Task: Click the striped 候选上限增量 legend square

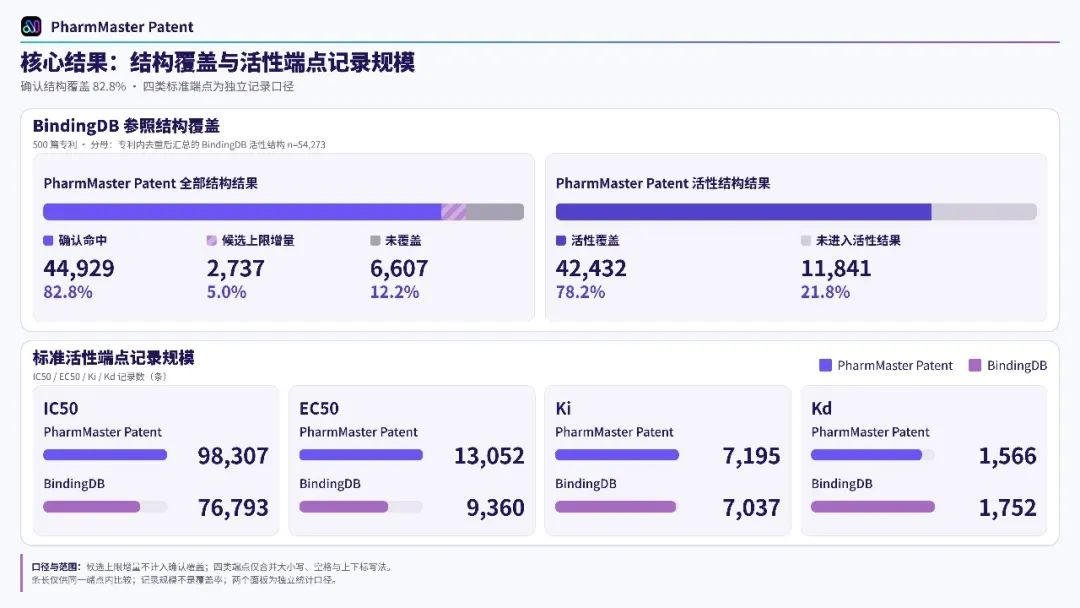Action: [211, 240]
